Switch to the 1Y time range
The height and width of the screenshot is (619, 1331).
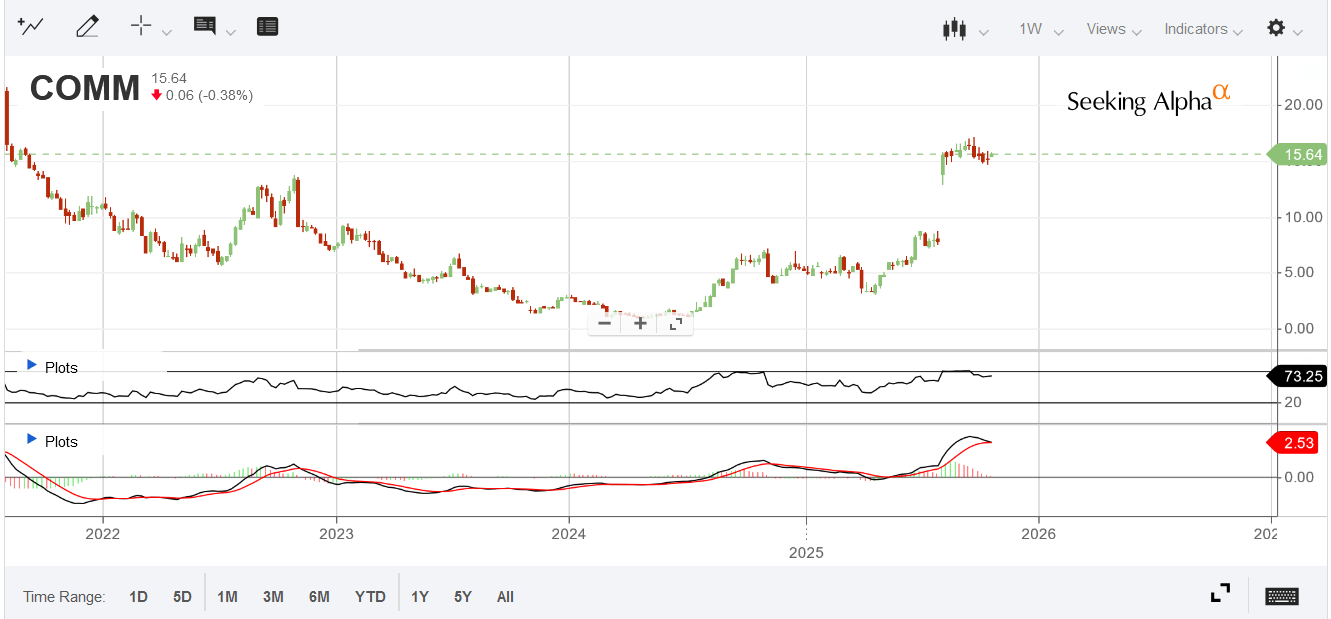[420, 596]
